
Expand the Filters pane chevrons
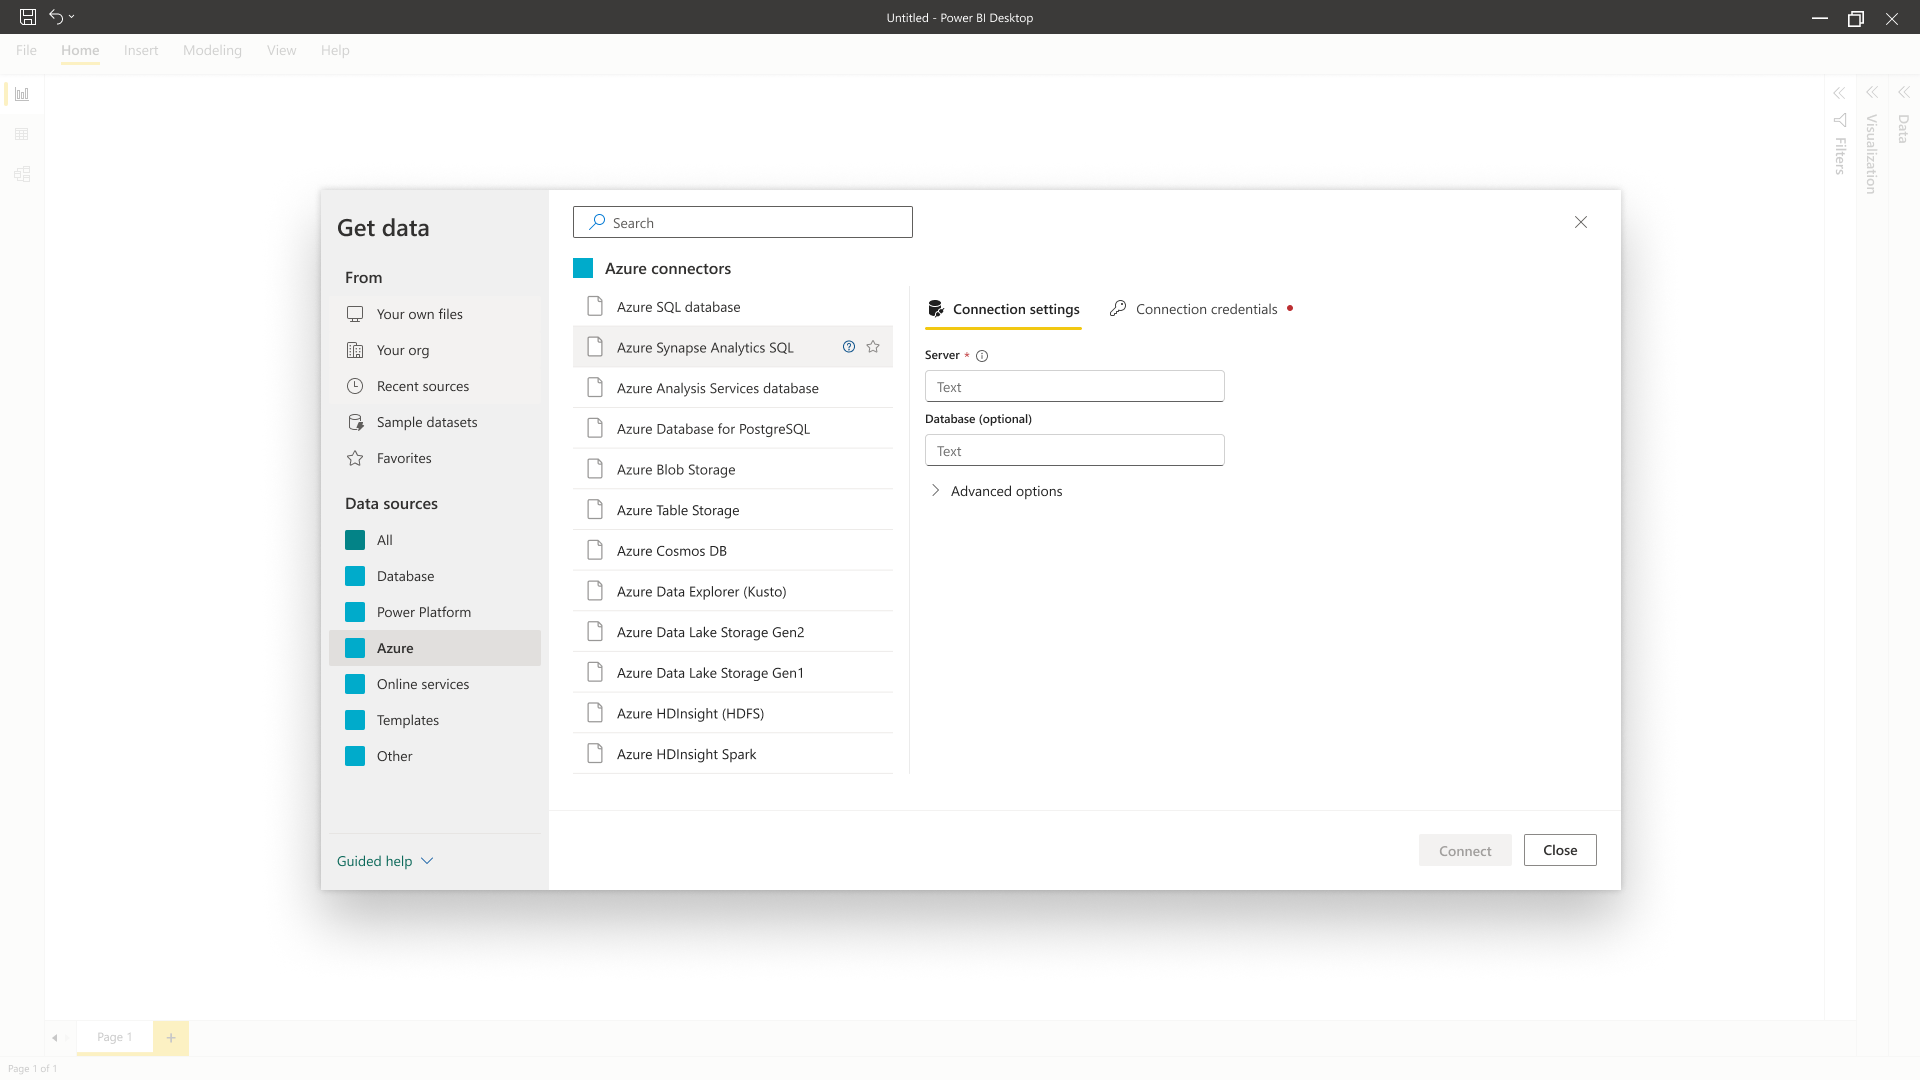(x=1839, y=93)
